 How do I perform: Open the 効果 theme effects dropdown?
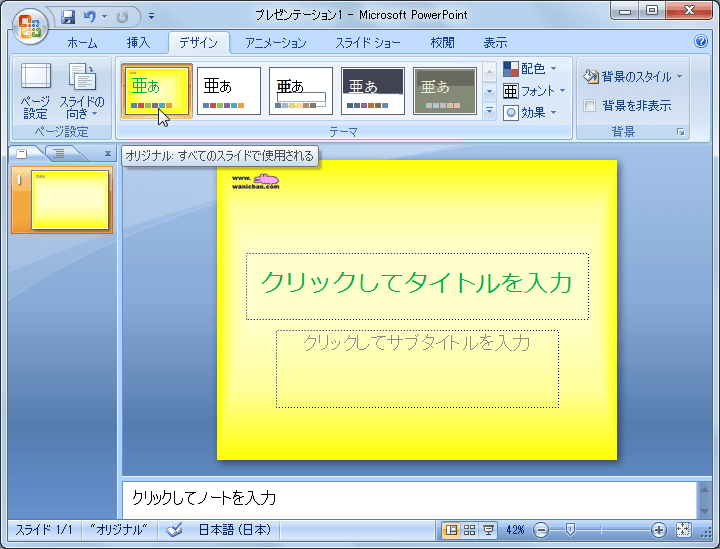[531, 112]
